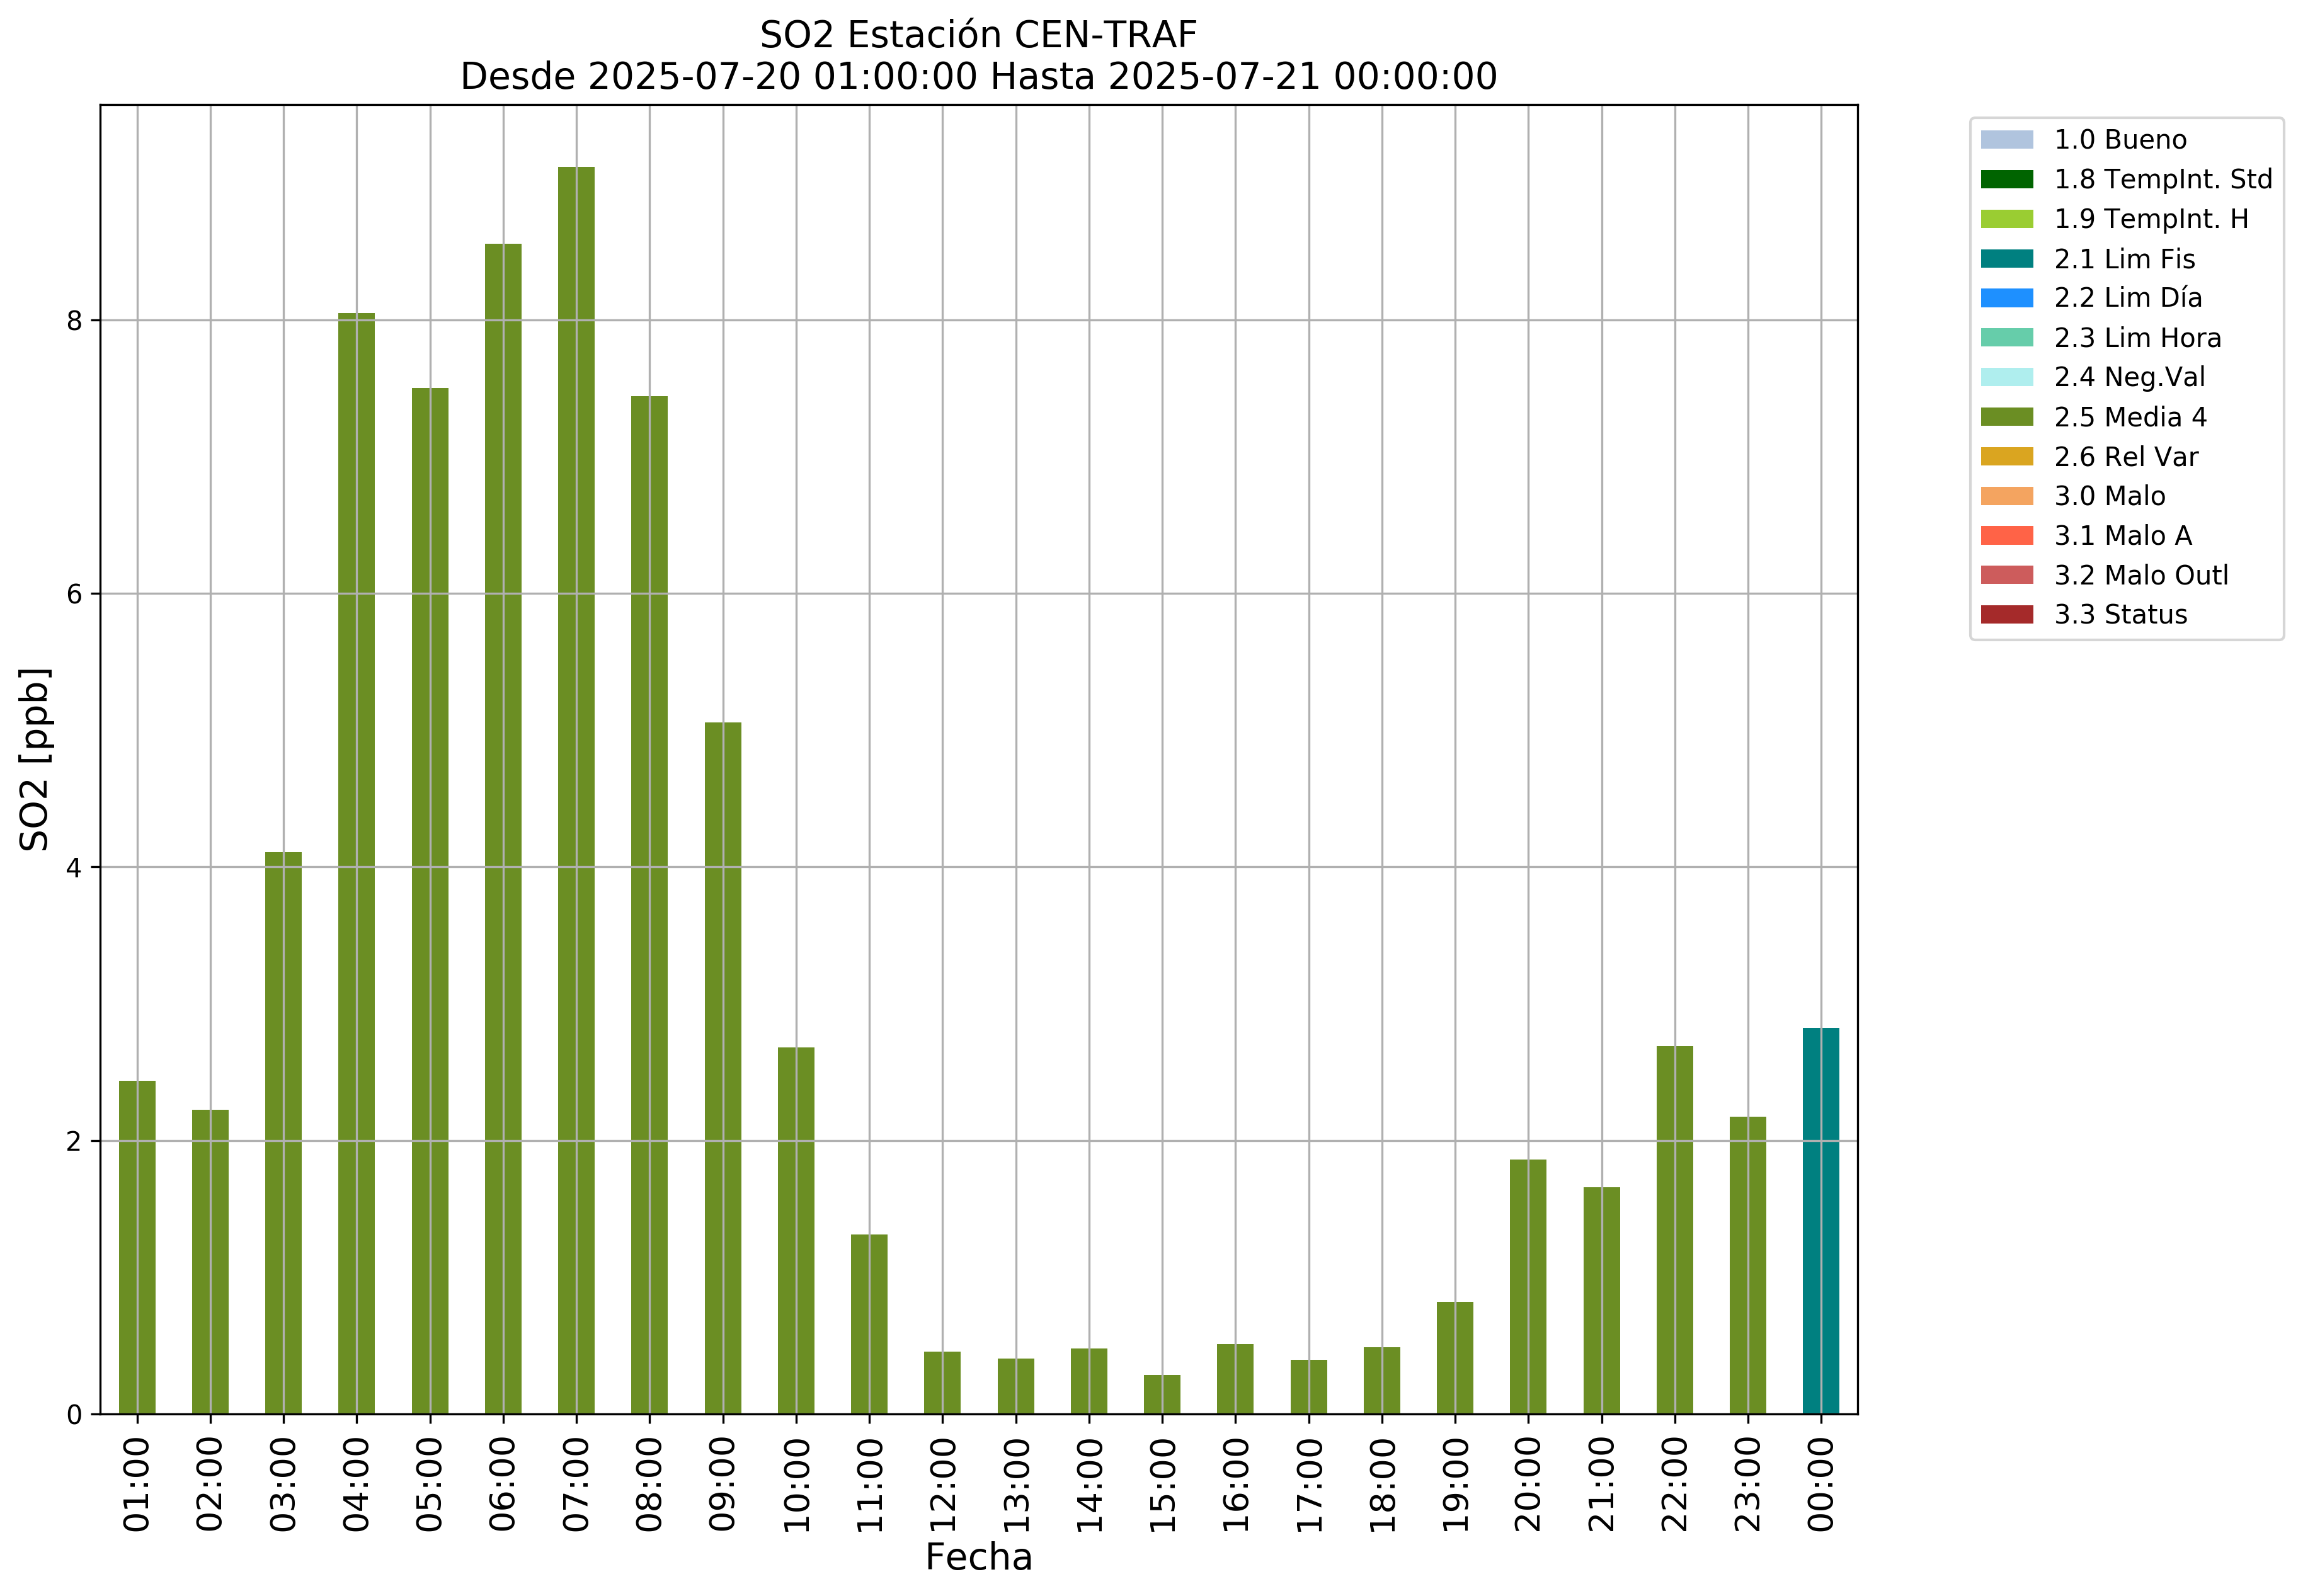Click the tallest bar at 07:00
This screenshot has width=2303, height=1596.
coord(576,790)
